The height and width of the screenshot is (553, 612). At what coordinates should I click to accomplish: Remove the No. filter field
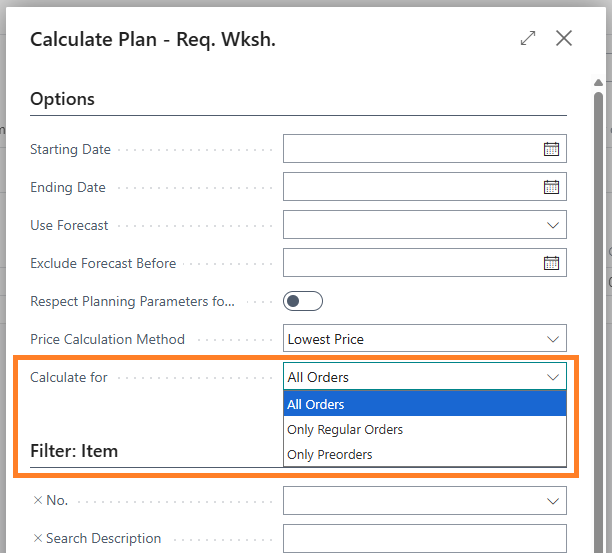[x=38, y=500]
